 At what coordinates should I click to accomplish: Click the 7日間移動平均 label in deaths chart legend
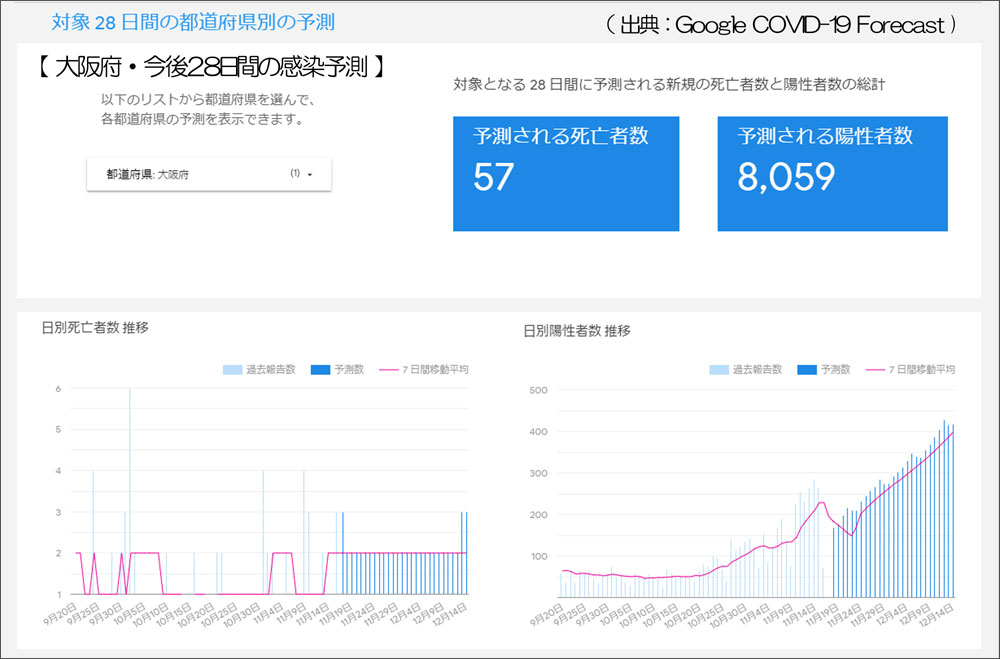(435, 369)
